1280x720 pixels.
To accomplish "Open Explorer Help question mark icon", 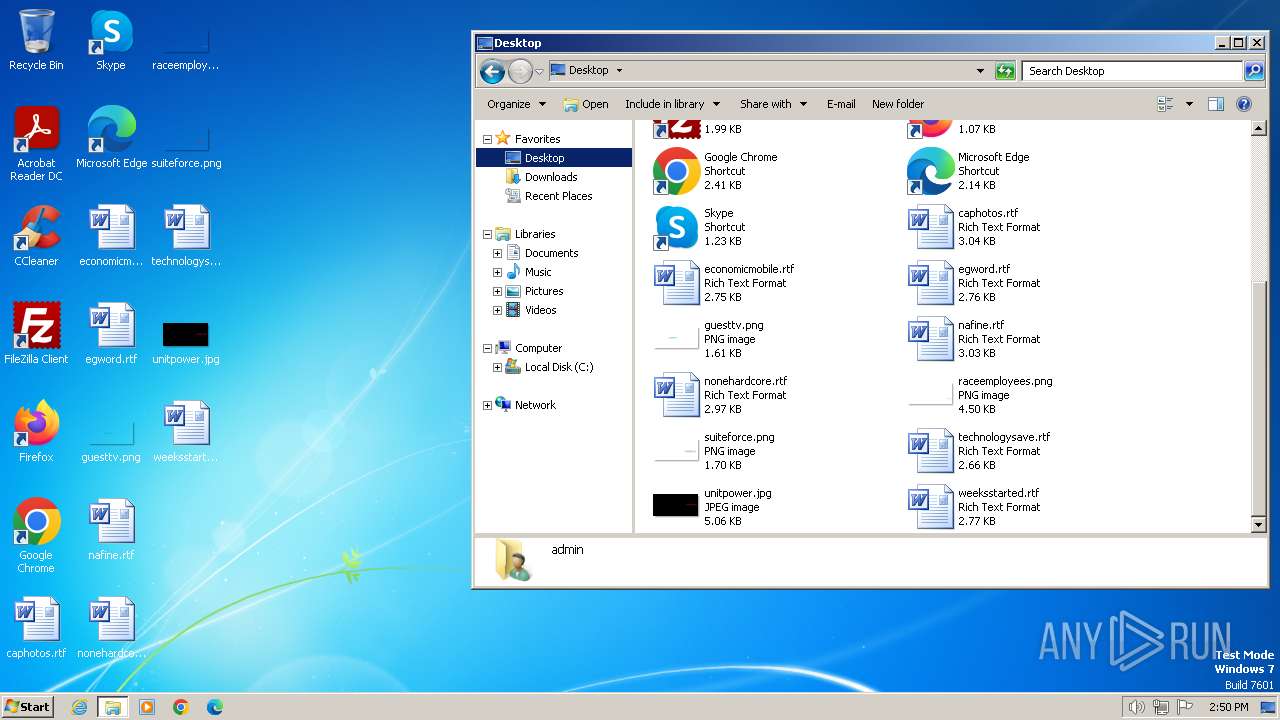I will [1244, 104].
